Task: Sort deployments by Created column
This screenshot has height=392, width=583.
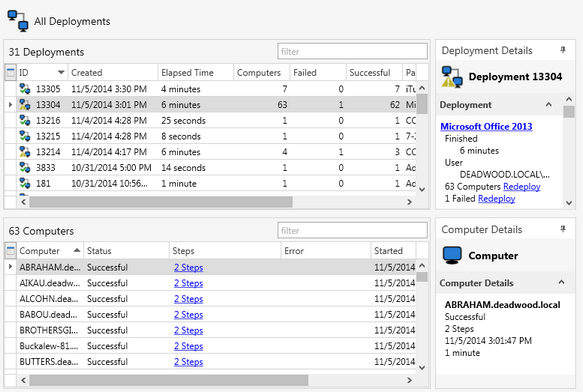Action: [x=113, y=73]
